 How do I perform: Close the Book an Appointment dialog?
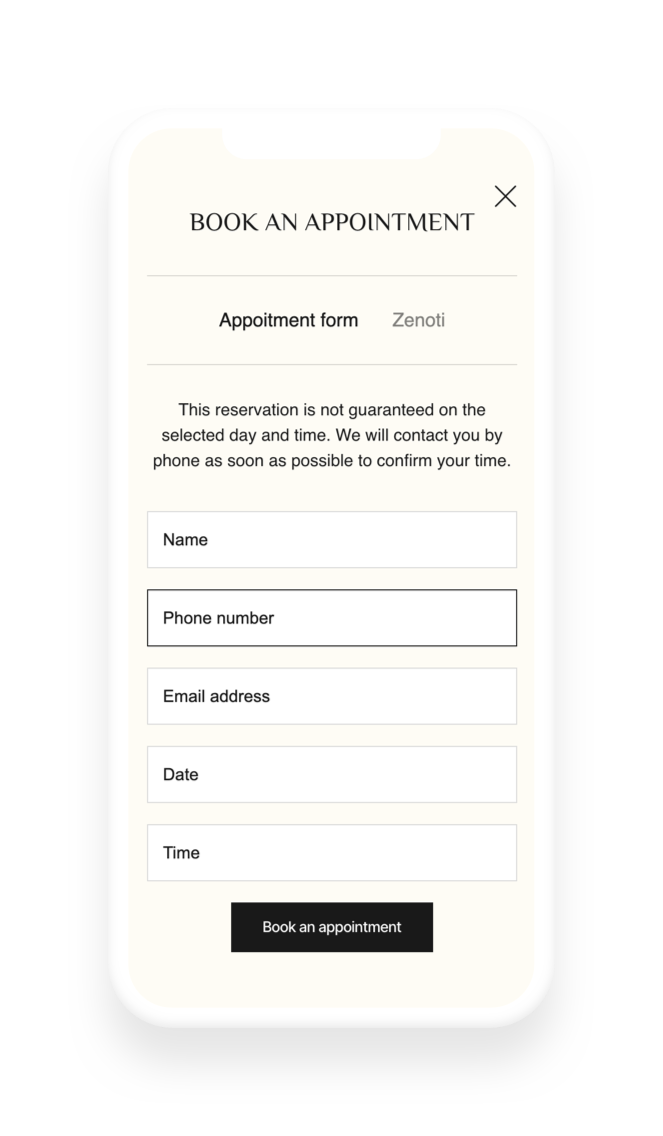pyautogui.click(x=505, y=196)
